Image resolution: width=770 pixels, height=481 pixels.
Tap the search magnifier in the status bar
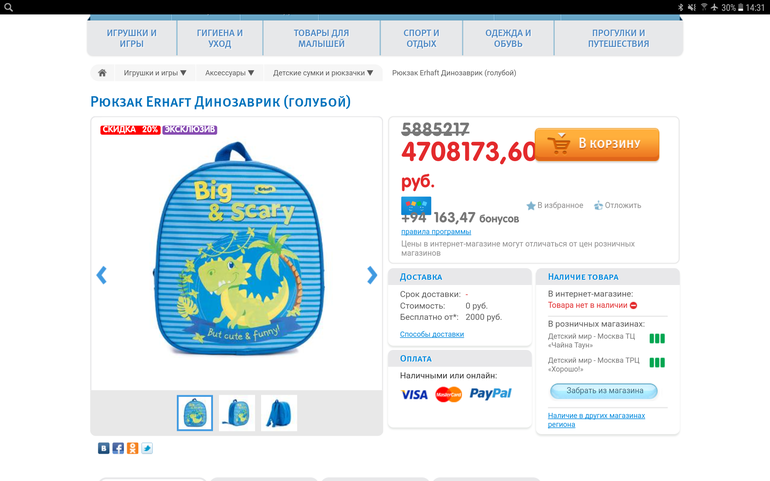click(x=8, y=7)
